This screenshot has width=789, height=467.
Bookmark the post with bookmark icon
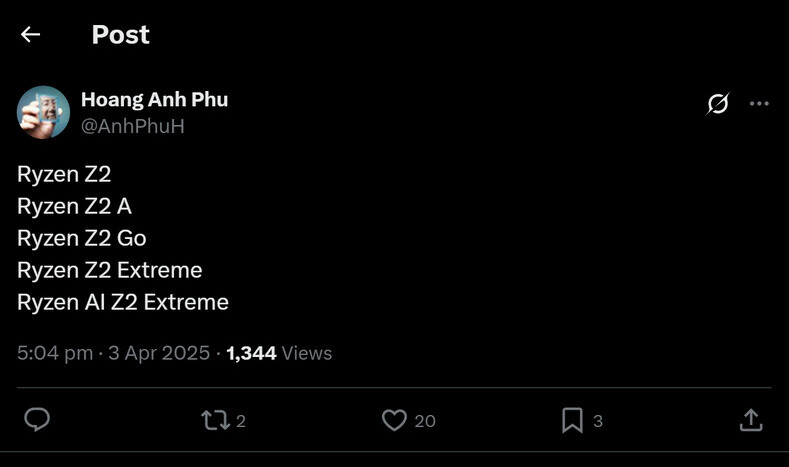[x=572, y=420]
